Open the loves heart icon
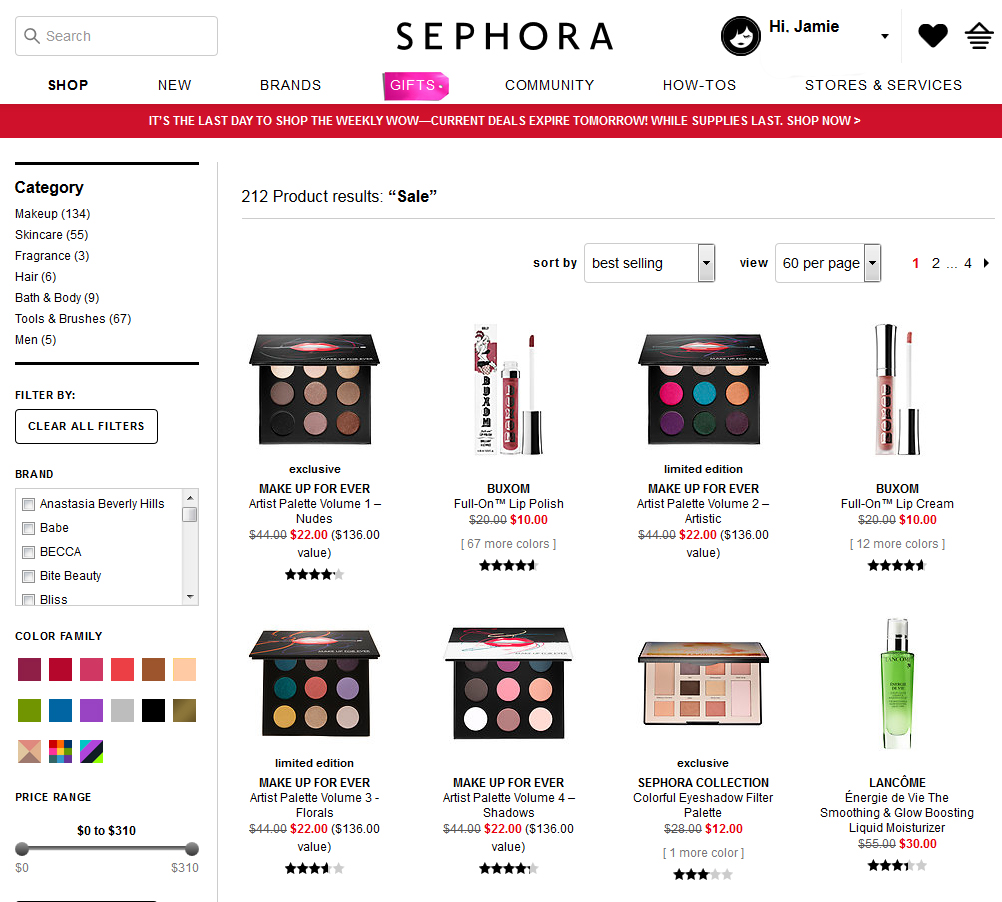This screenshot has height=902, width=1002. pyautogui.click(x=932, y=35)
